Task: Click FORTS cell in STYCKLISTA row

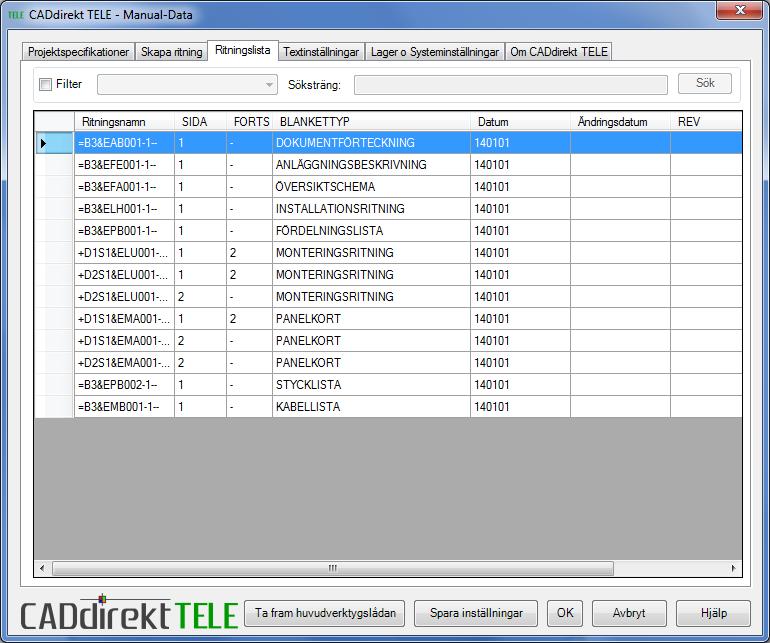Action: pos(249,385)
